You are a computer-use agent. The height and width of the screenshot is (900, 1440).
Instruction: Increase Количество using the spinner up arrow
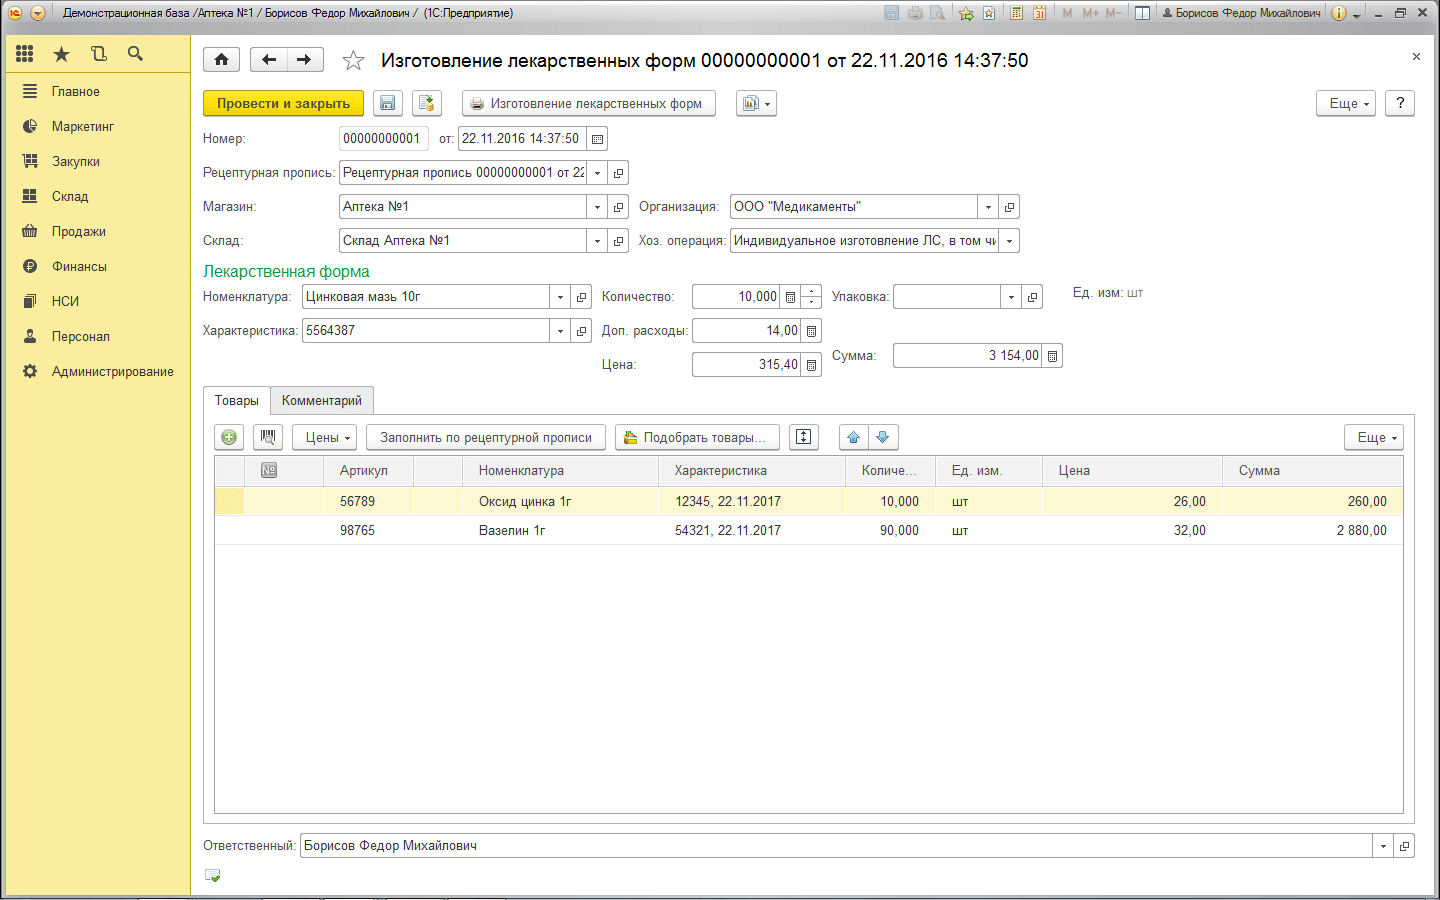[811, 291]
